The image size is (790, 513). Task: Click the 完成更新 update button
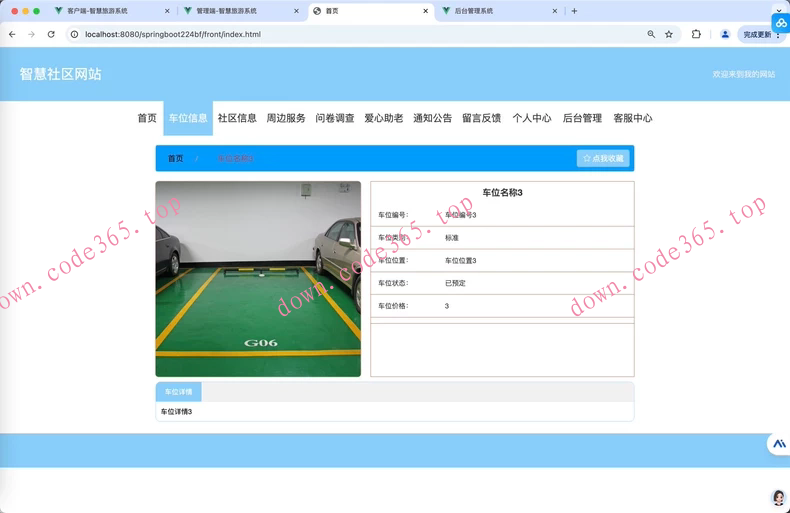tap(760, 34)
